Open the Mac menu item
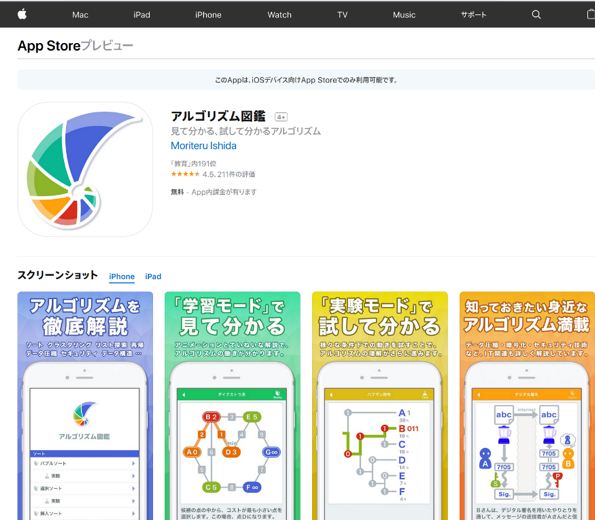 click(80, 15)
